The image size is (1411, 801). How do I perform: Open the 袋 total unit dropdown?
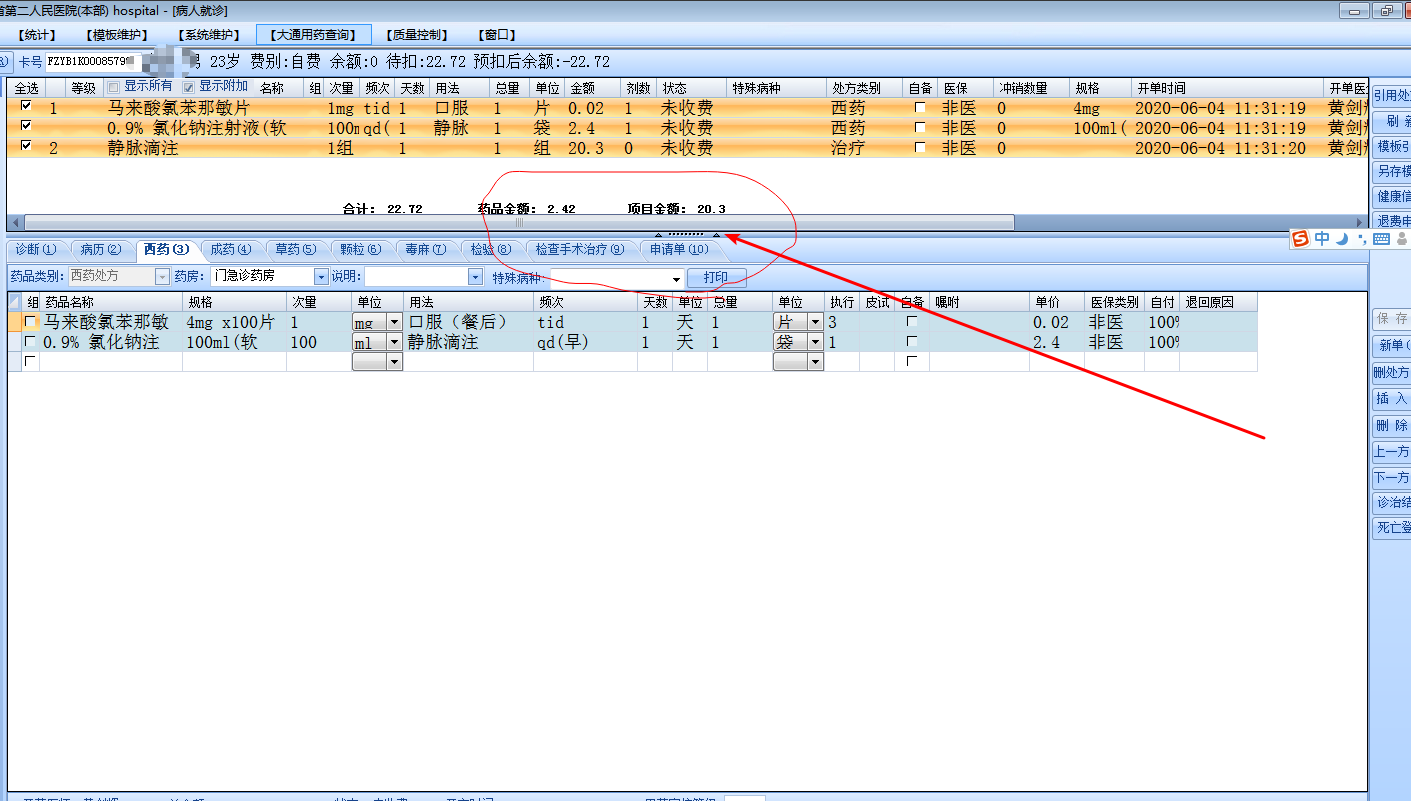point(815,342)
